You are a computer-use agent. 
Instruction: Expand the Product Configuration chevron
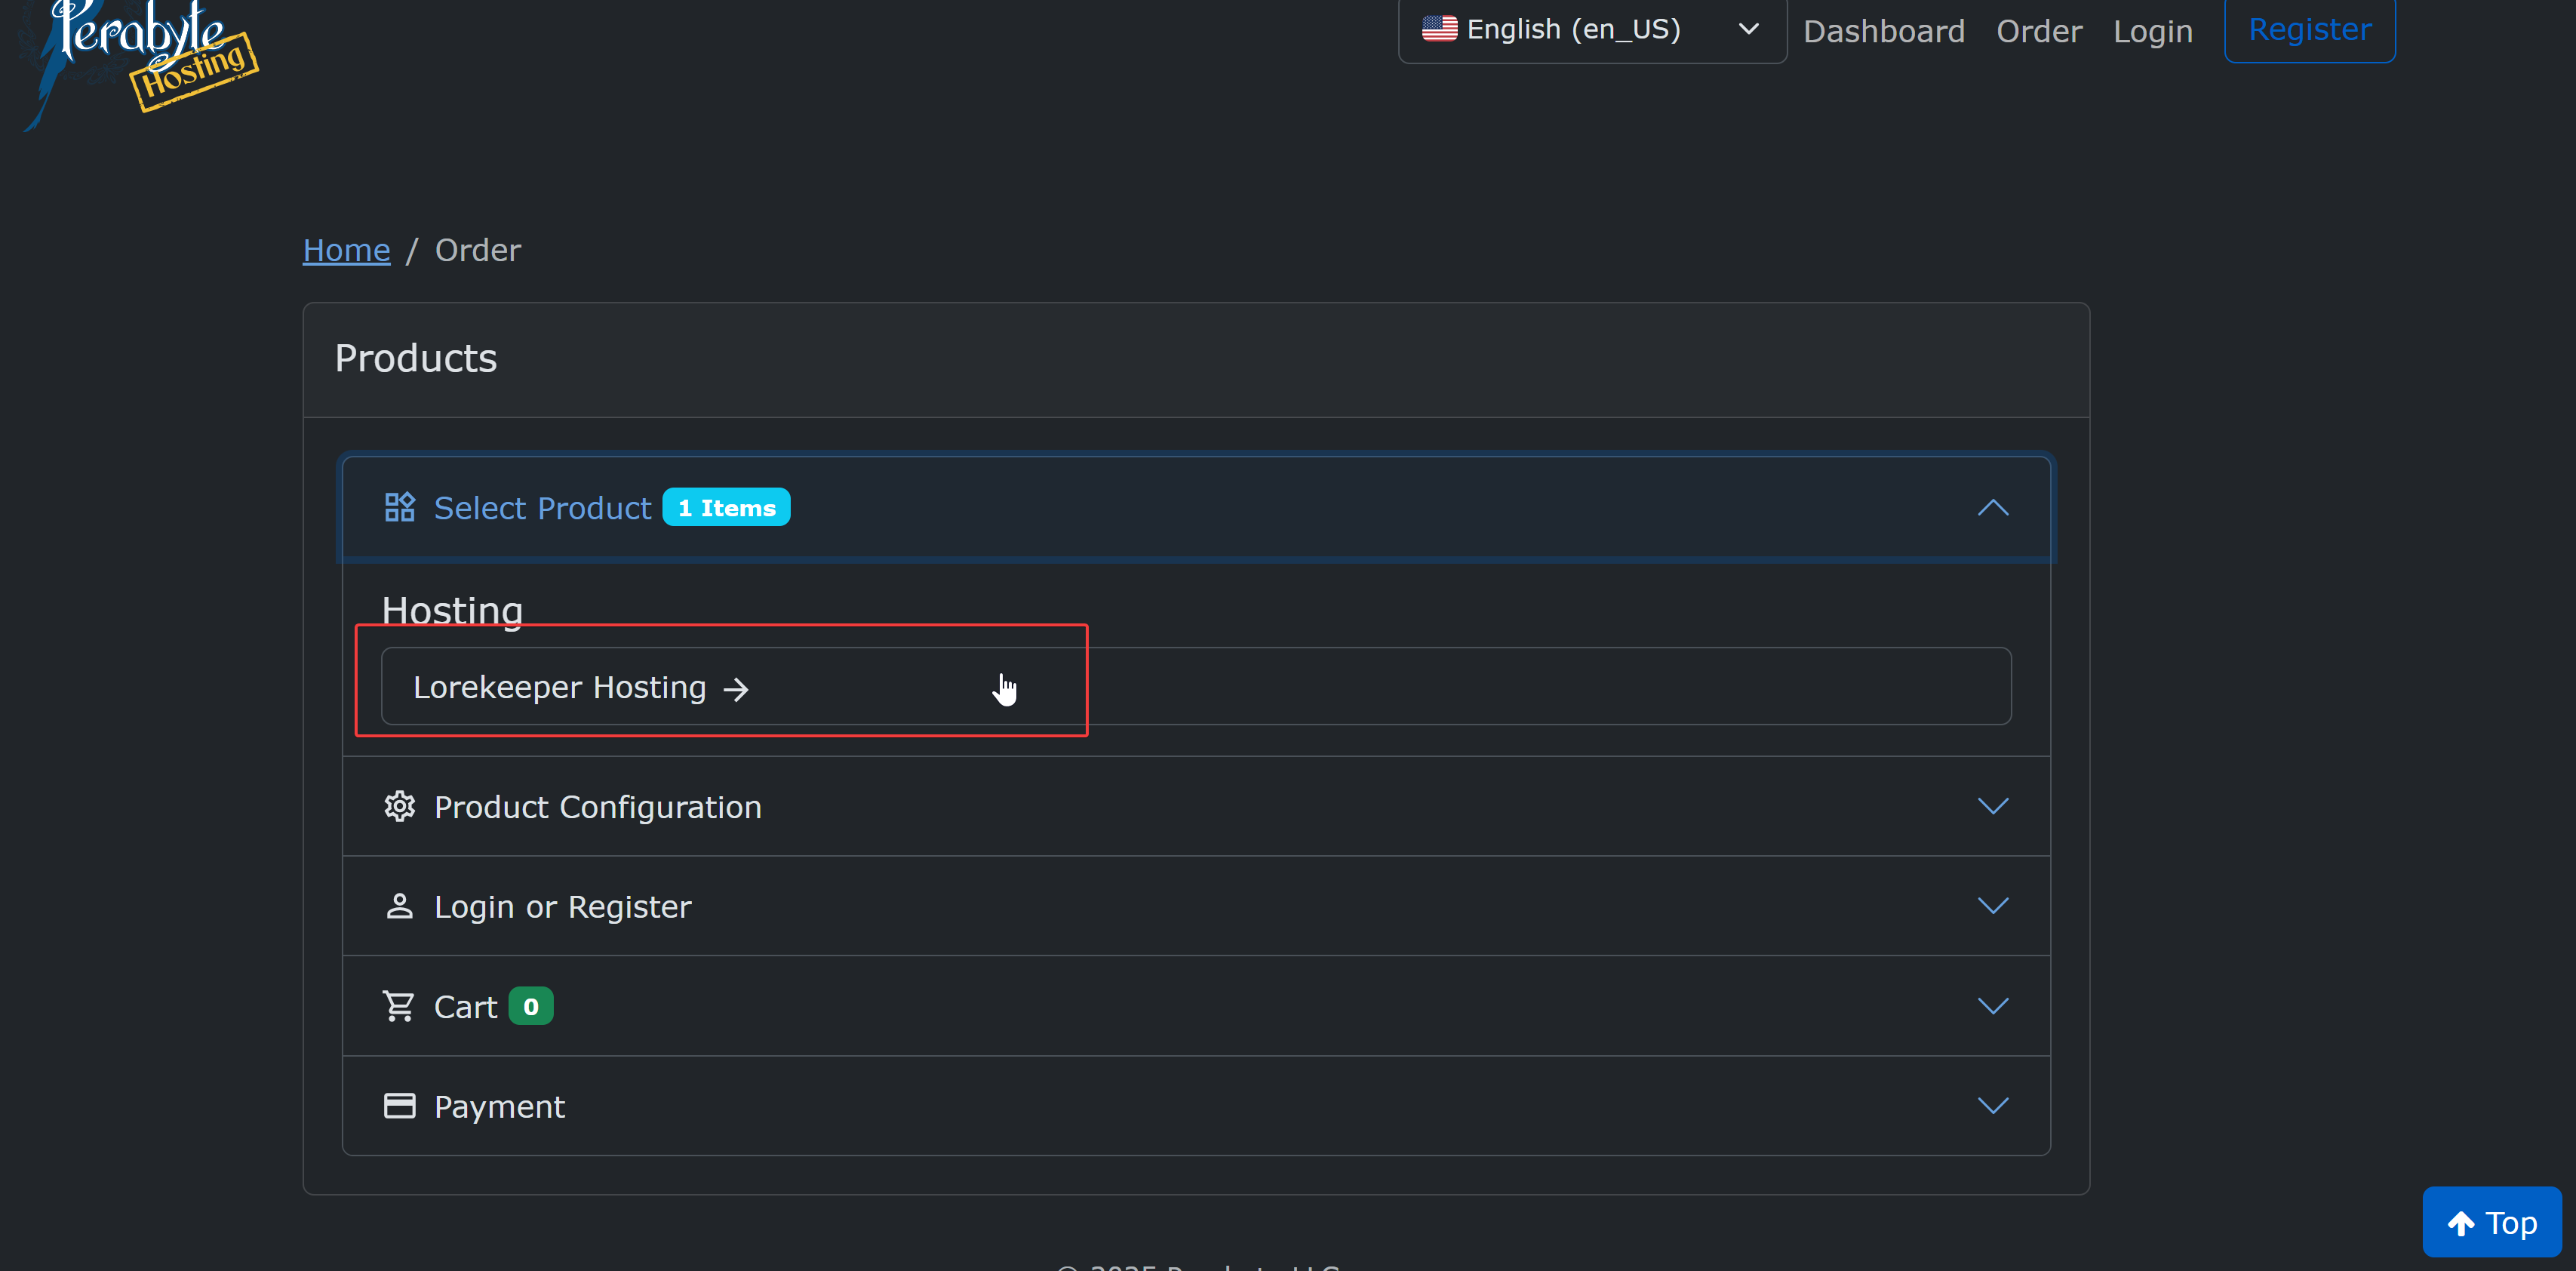1992,806
